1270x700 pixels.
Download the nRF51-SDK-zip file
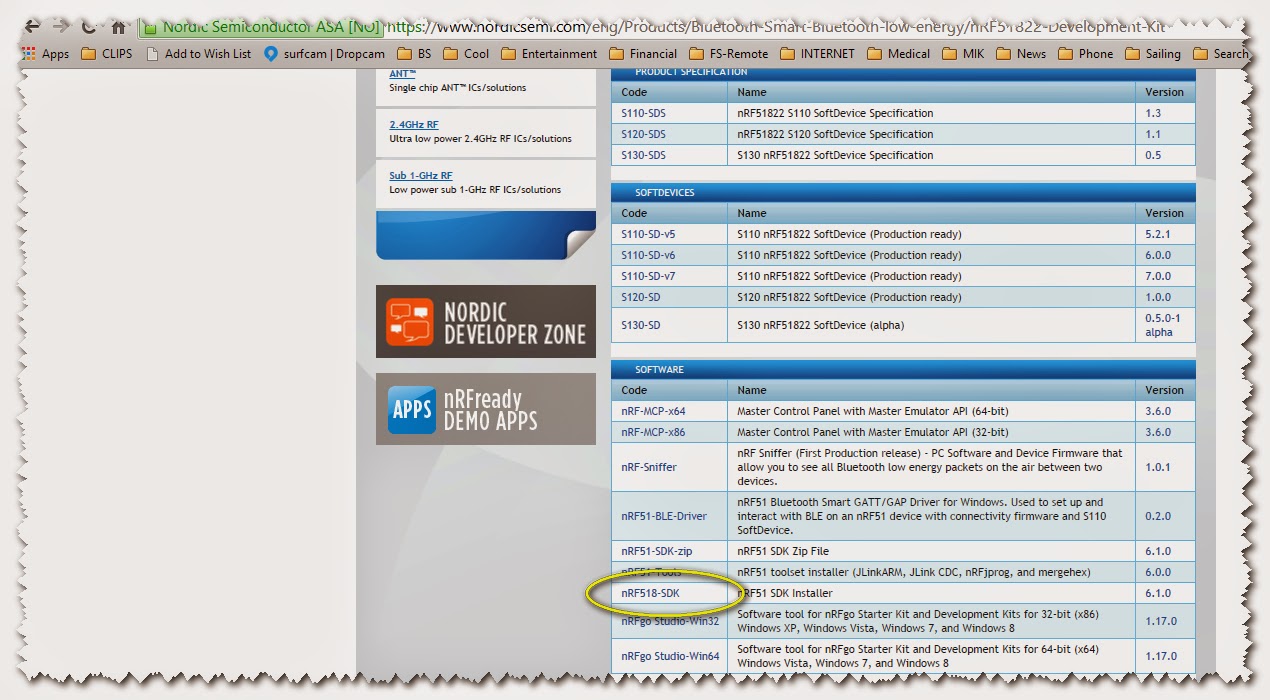click(x=656, y=551)
